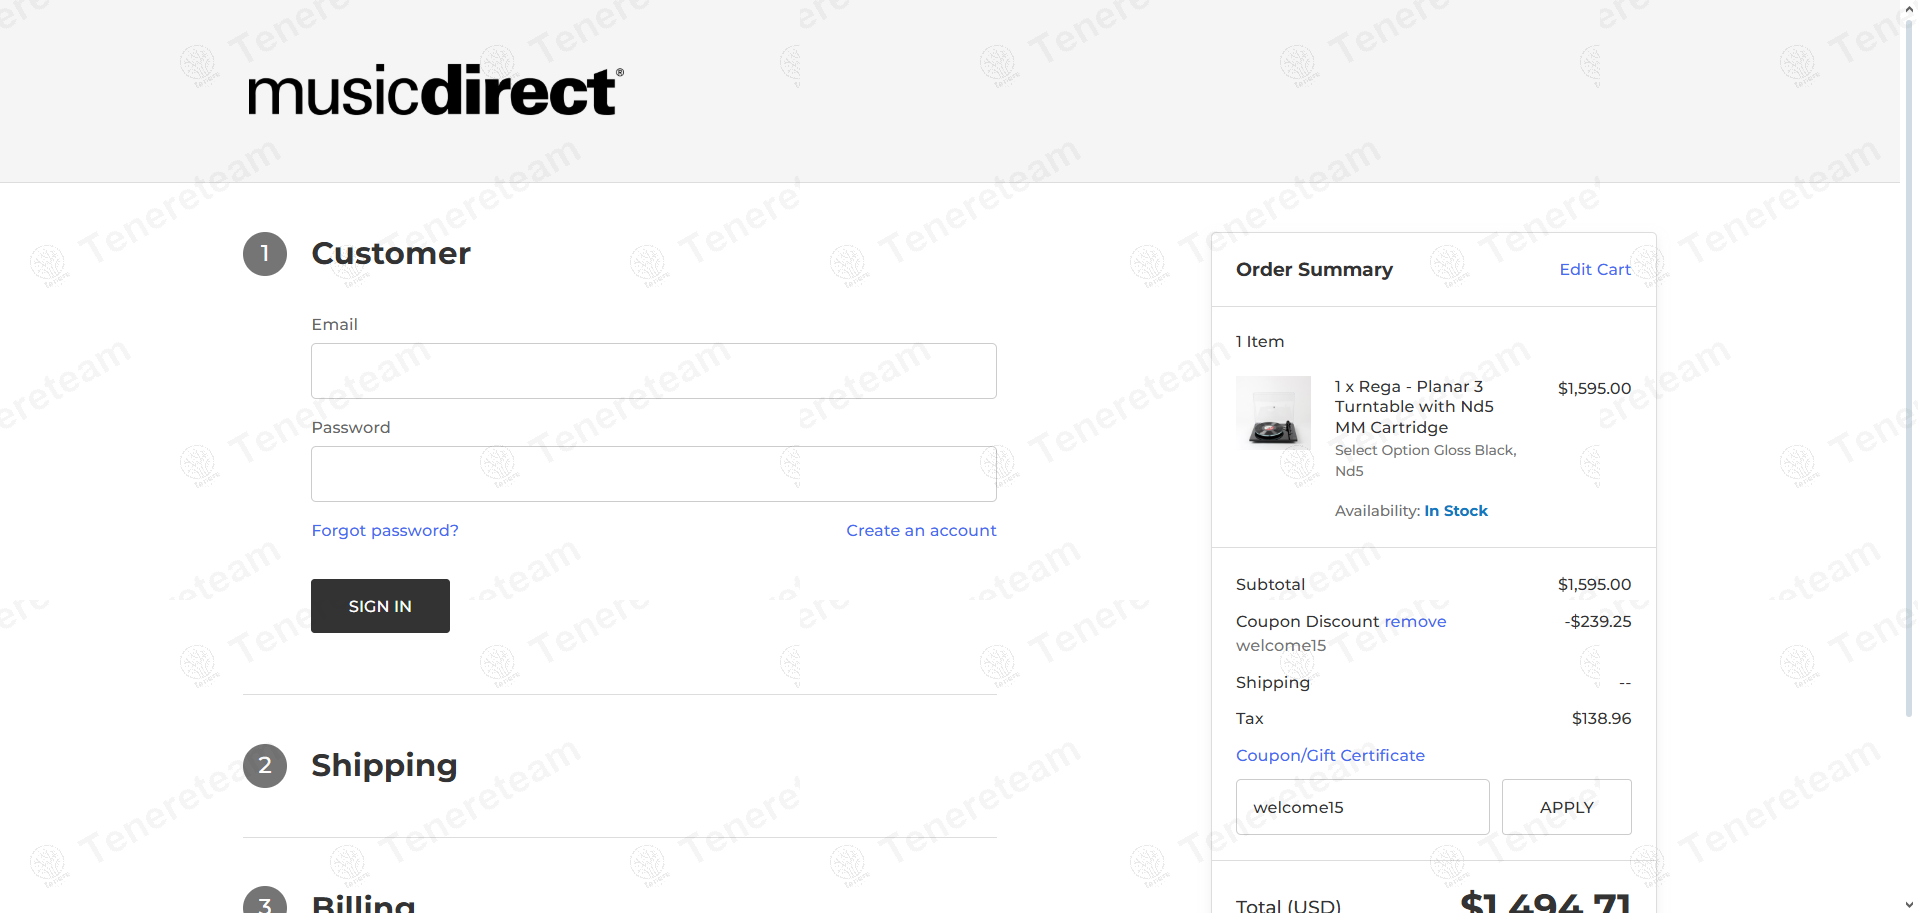
Task: Select the coupon discount amount -$239.25
Action: [1598, 621]
